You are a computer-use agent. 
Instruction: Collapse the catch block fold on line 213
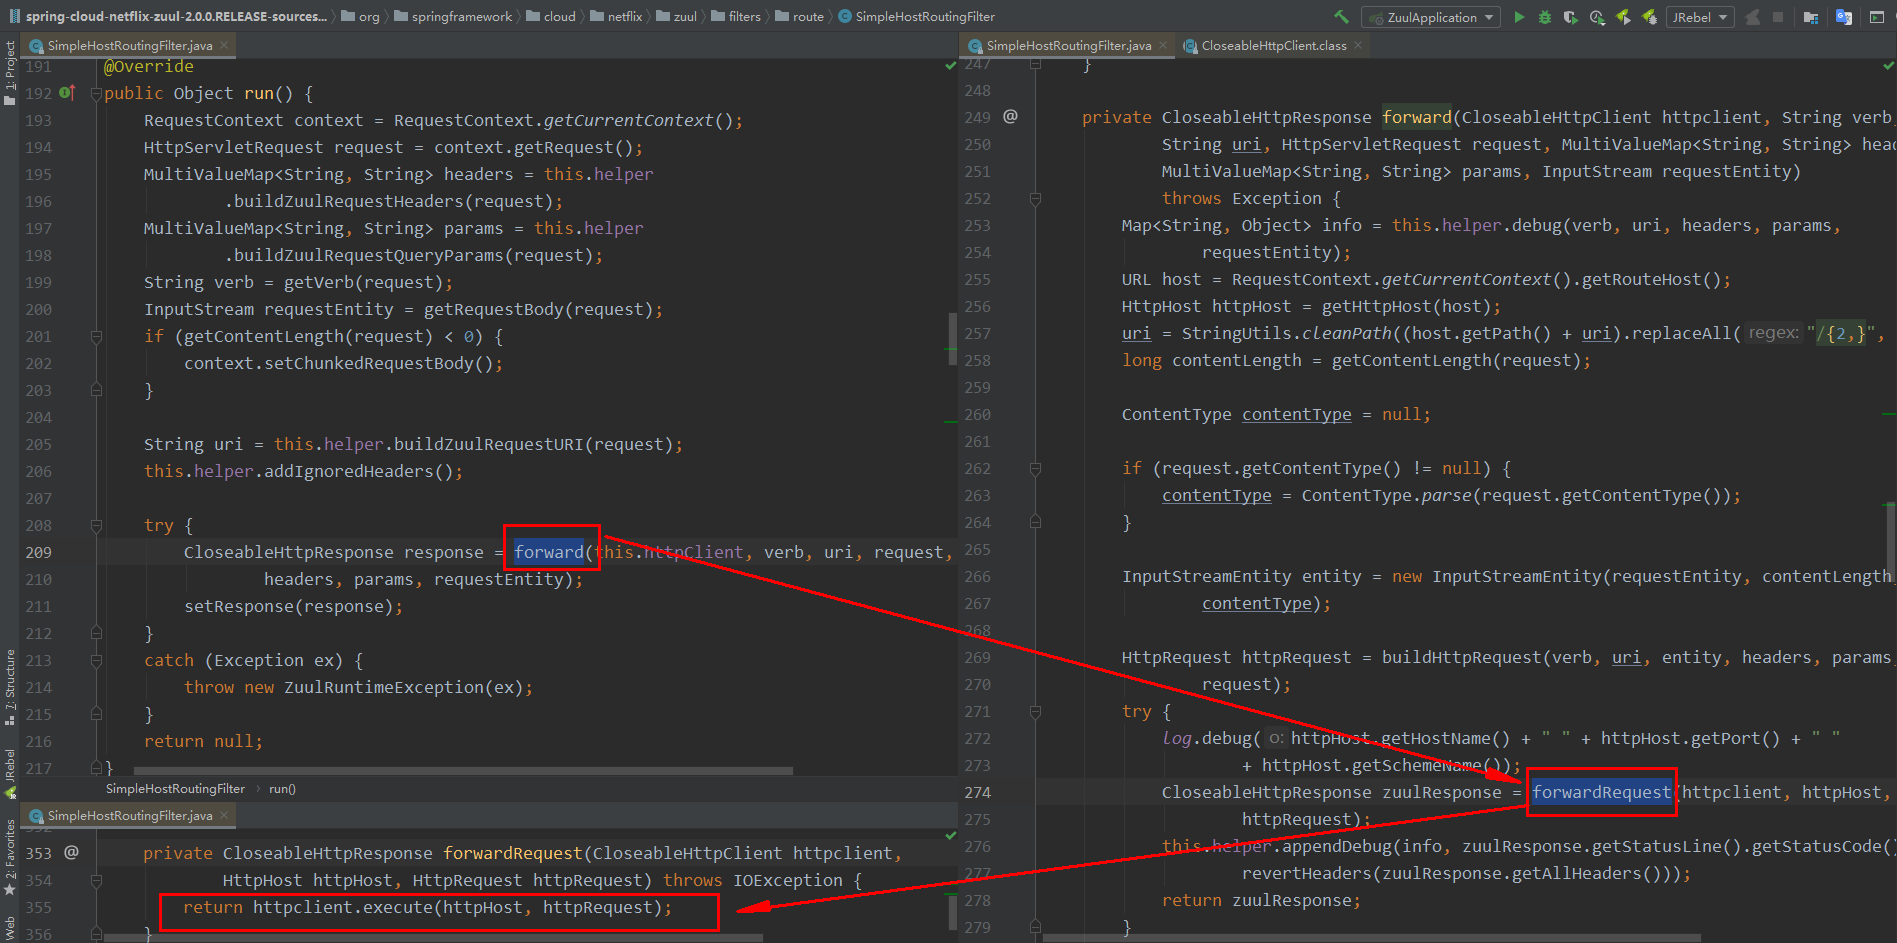(96, 661)
